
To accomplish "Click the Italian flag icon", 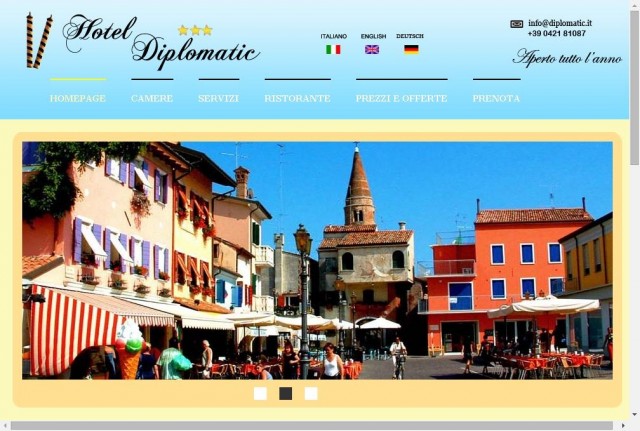I will pyautogui.click(x=333, y=49).
